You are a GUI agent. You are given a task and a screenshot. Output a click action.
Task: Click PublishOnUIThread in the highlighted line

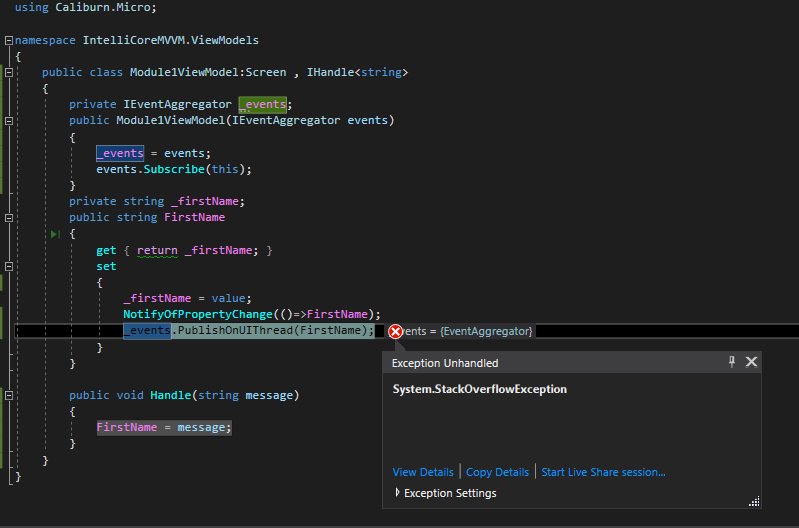pyautogui.click(x=270, y=331)
